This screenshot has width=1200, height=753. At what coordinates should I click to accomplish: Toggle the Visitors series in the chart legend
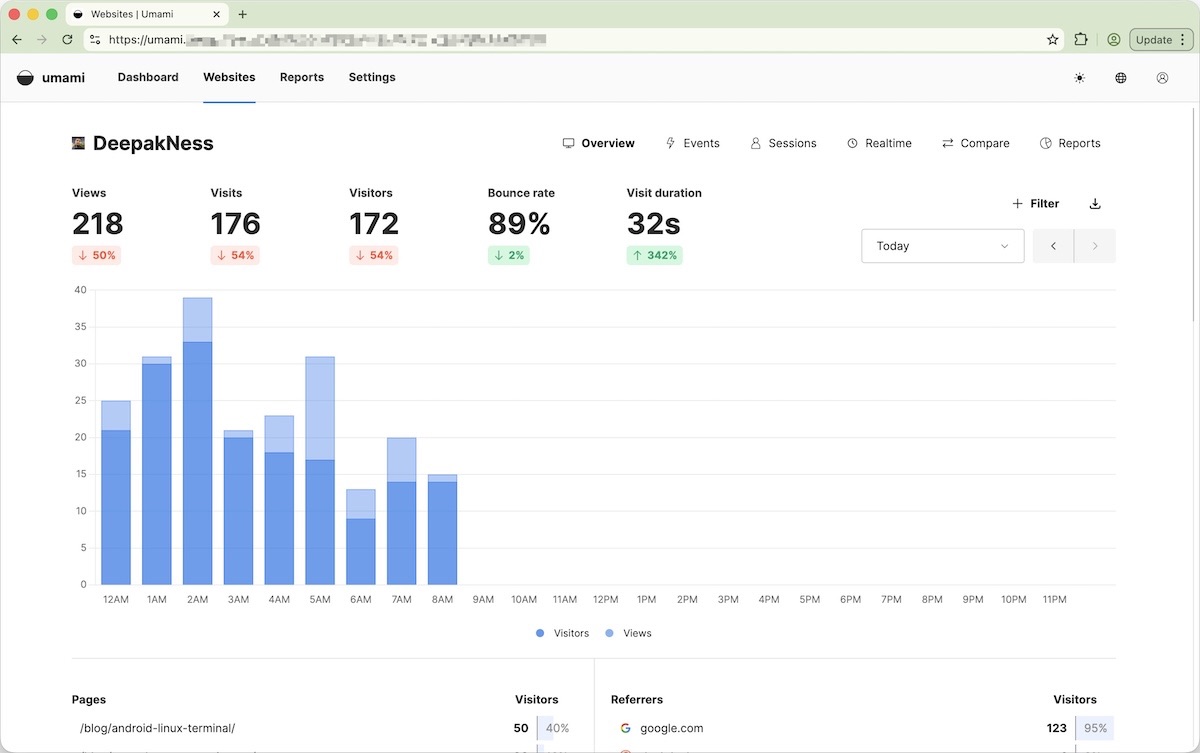click(561, 633)
